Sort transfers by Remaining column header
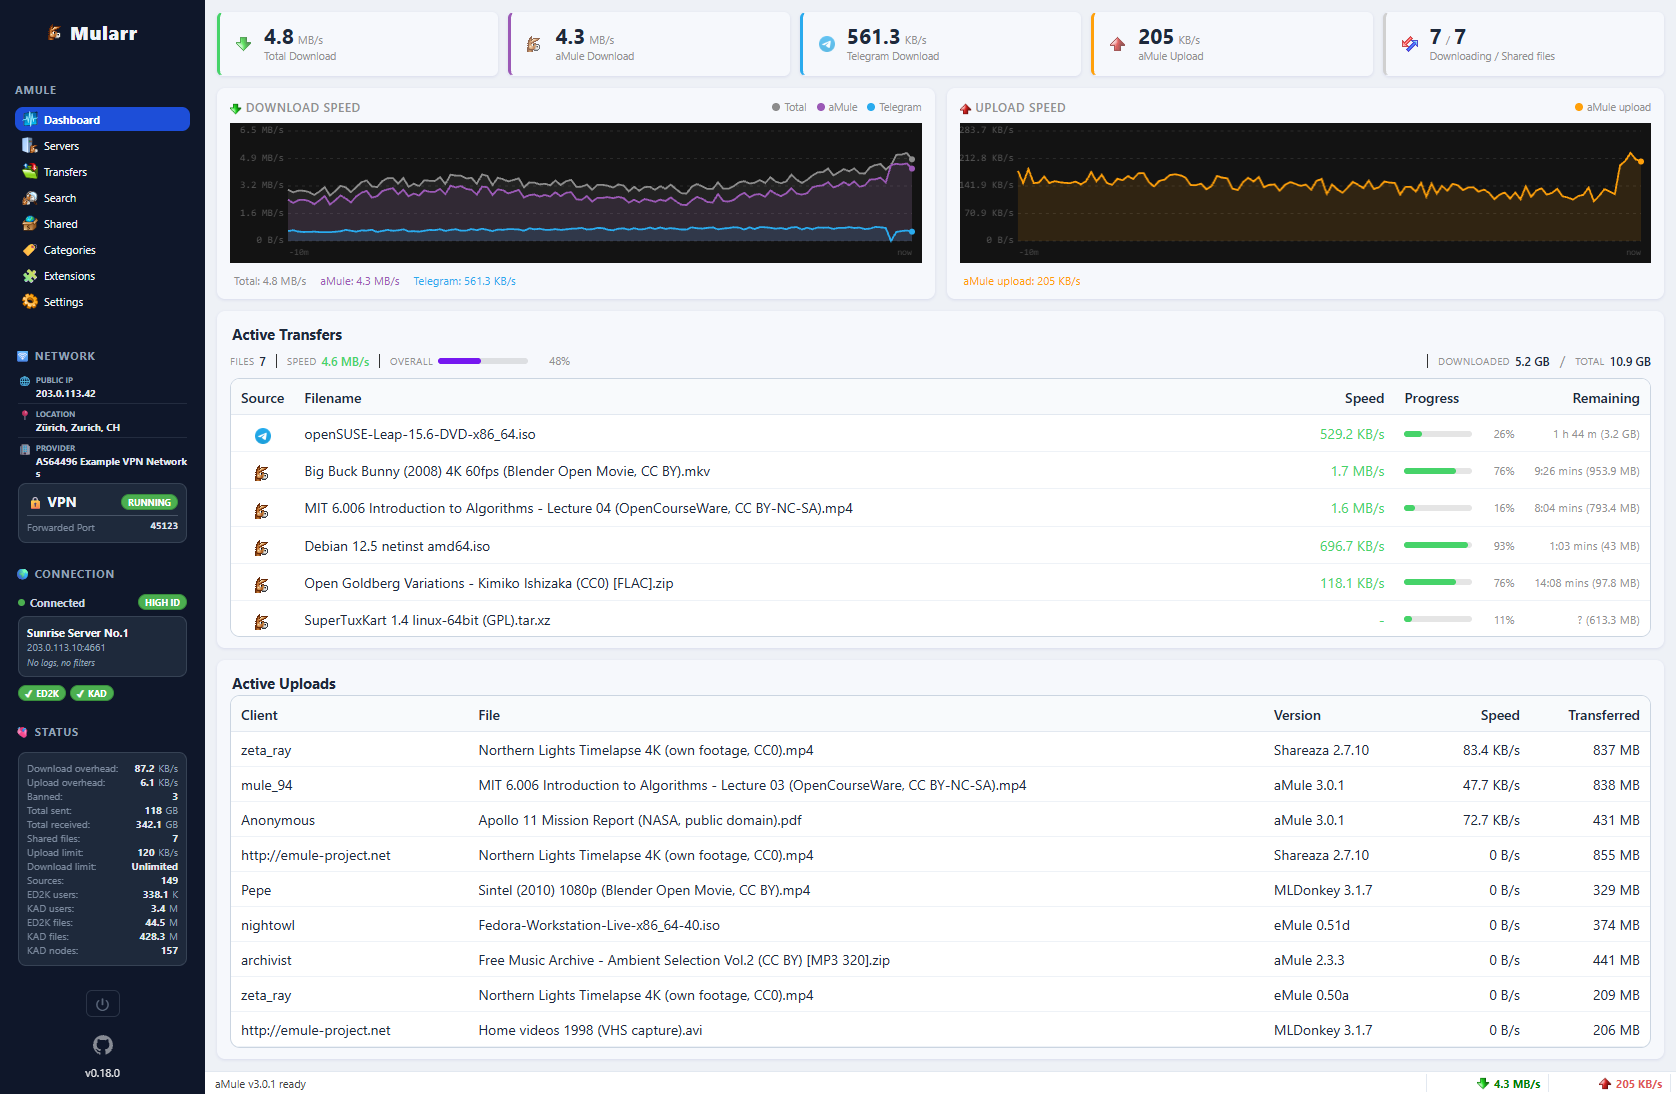The width and height of the screenshot is (1676, 1094). 1606,398
